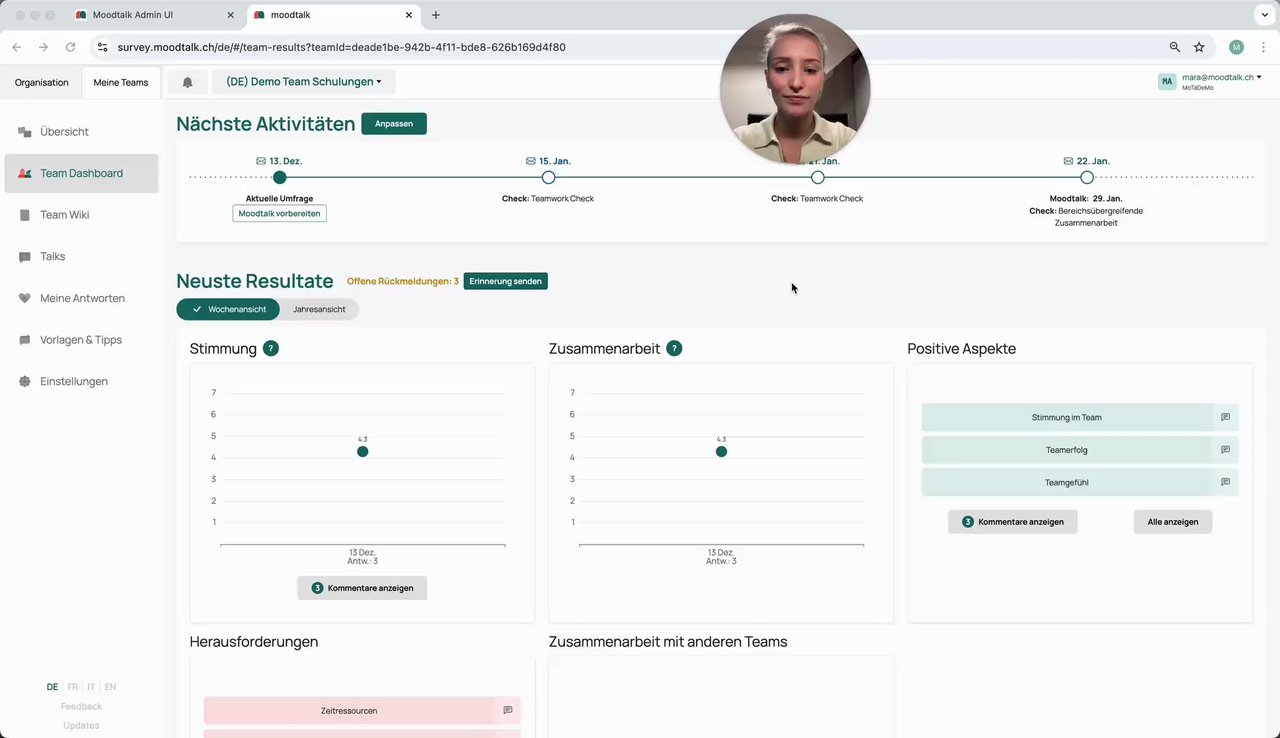Click the Teamerfolg aspect bar
This screenshot has width=1280, height=738.
(1067, 450)
